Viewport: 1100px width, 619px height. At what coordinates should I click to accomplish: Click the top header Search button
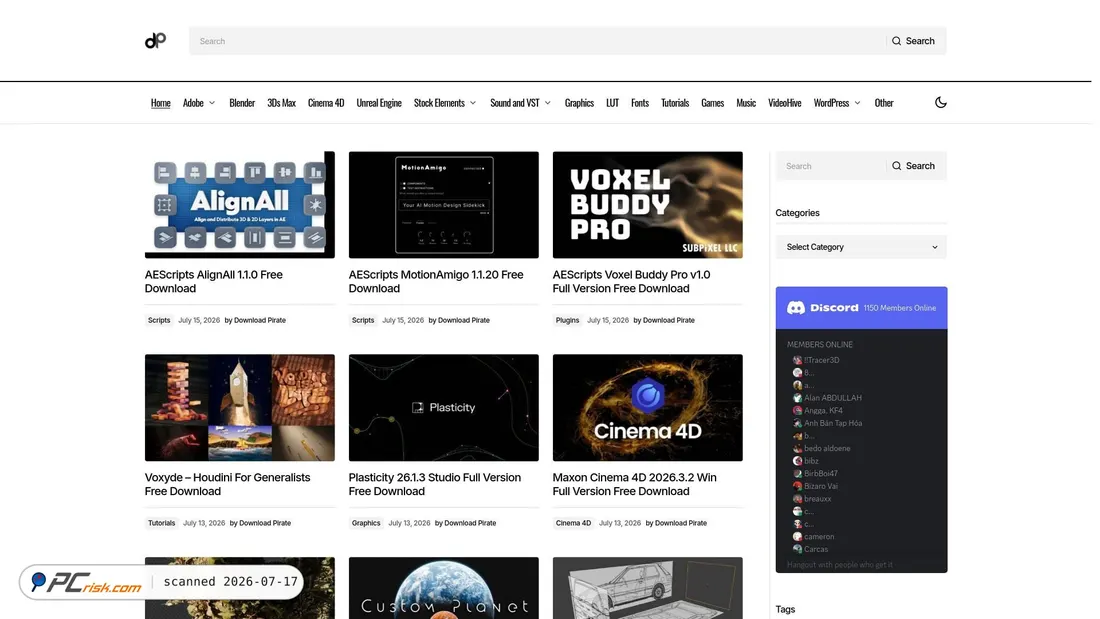(914, 41)
